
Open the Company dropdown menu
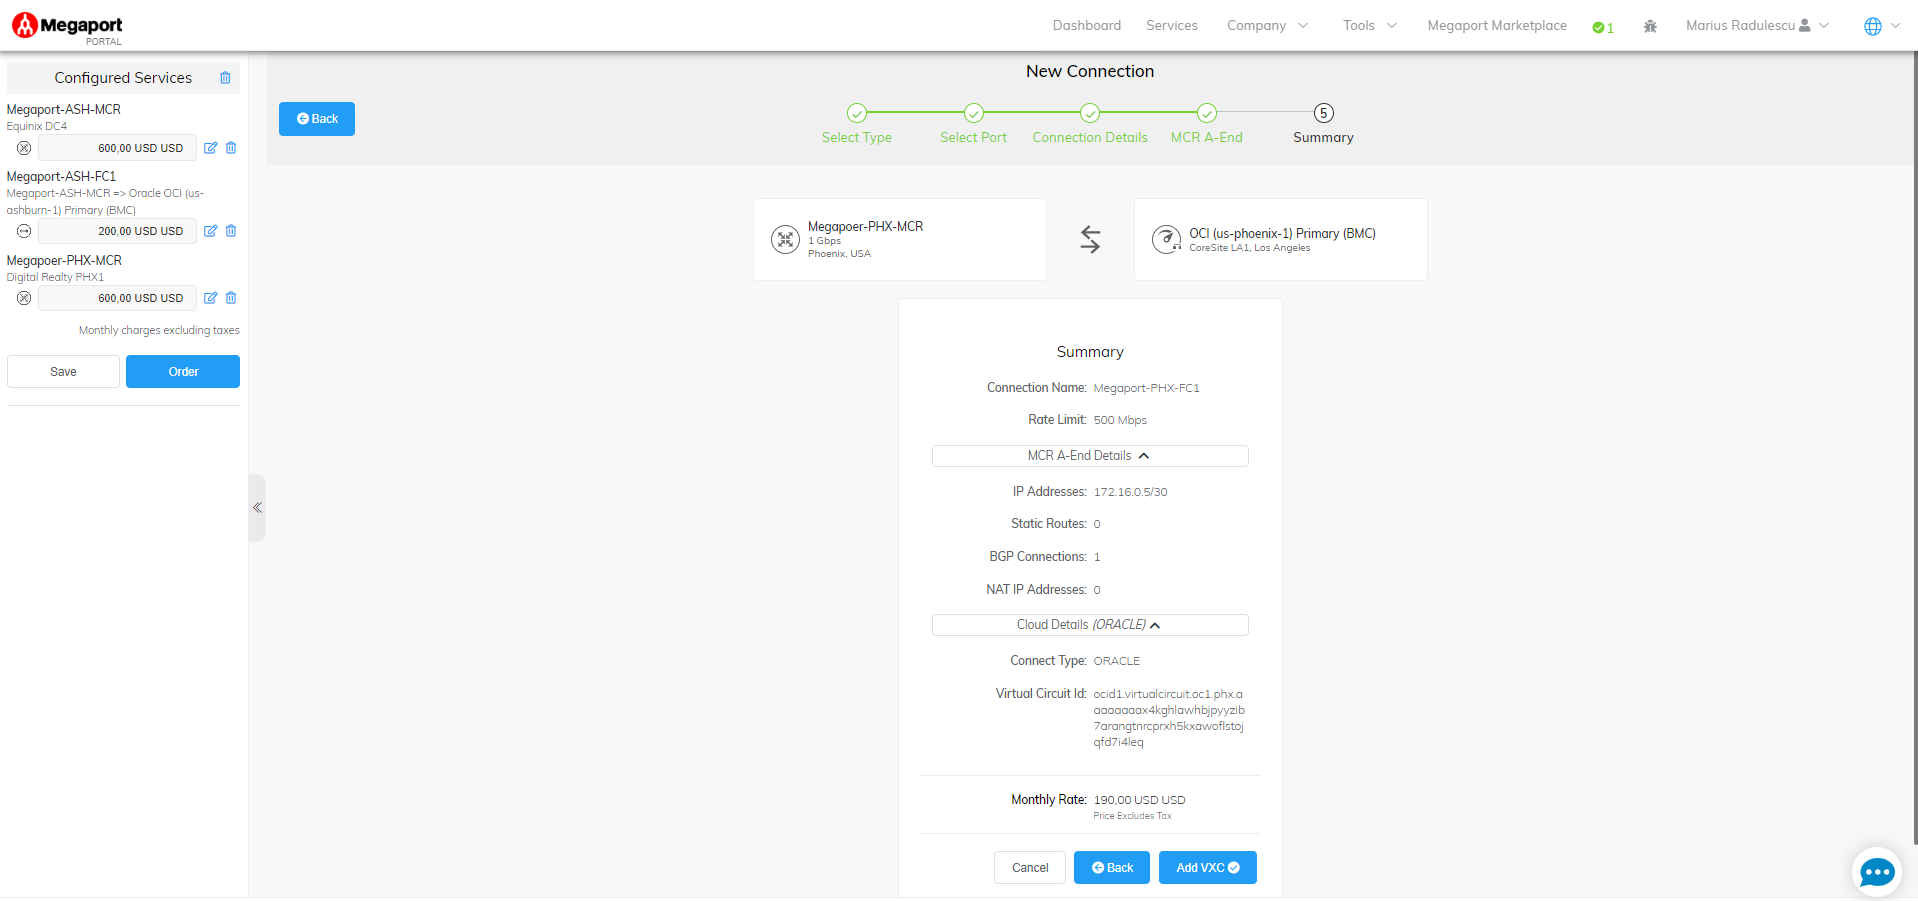tap(1267, 26)
